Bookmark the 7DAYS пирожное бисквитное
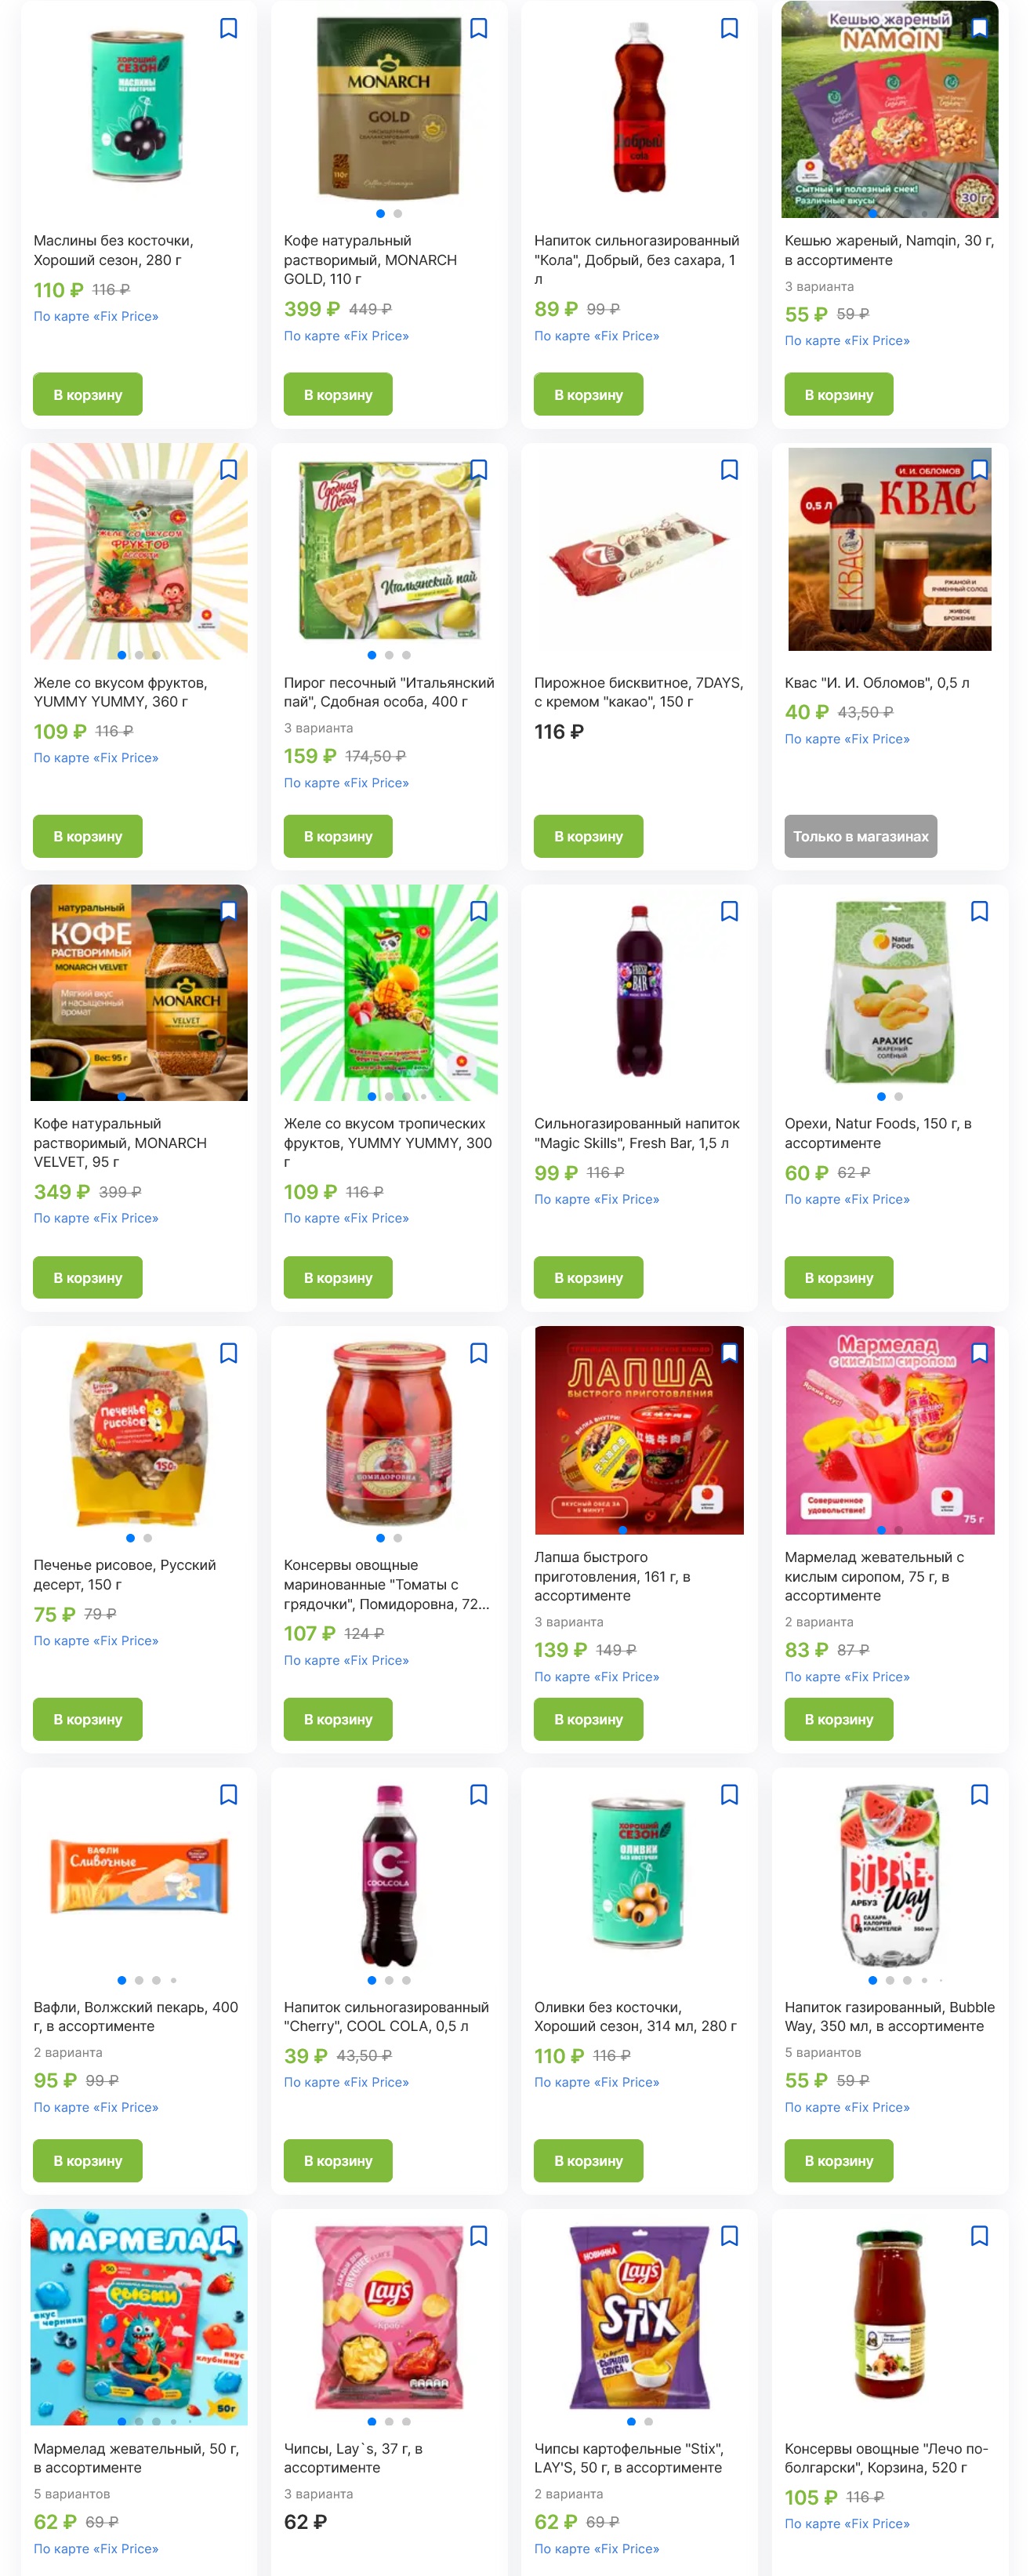Viewport: 1030px width, 2576px height. coord(729,469)
